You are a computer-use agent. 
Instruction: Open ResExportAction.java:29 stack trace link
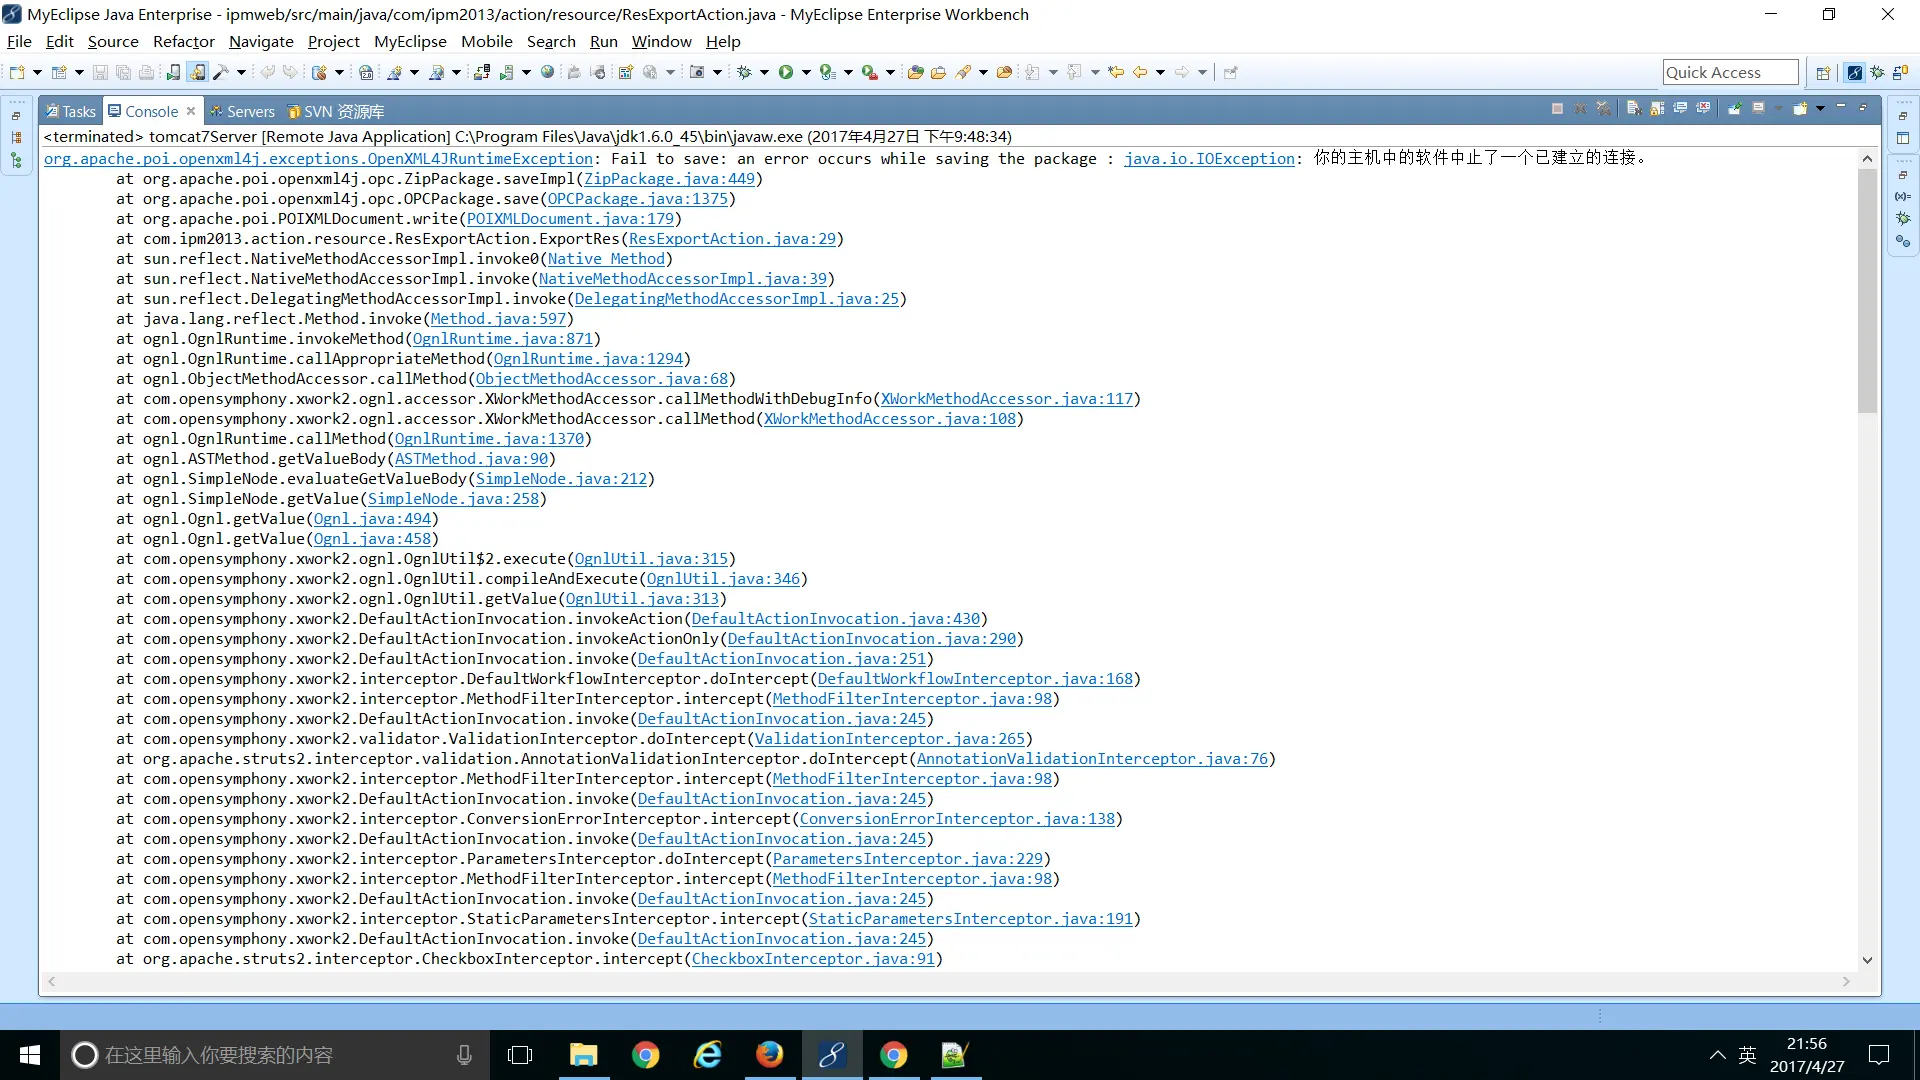(x=732, y=238)
